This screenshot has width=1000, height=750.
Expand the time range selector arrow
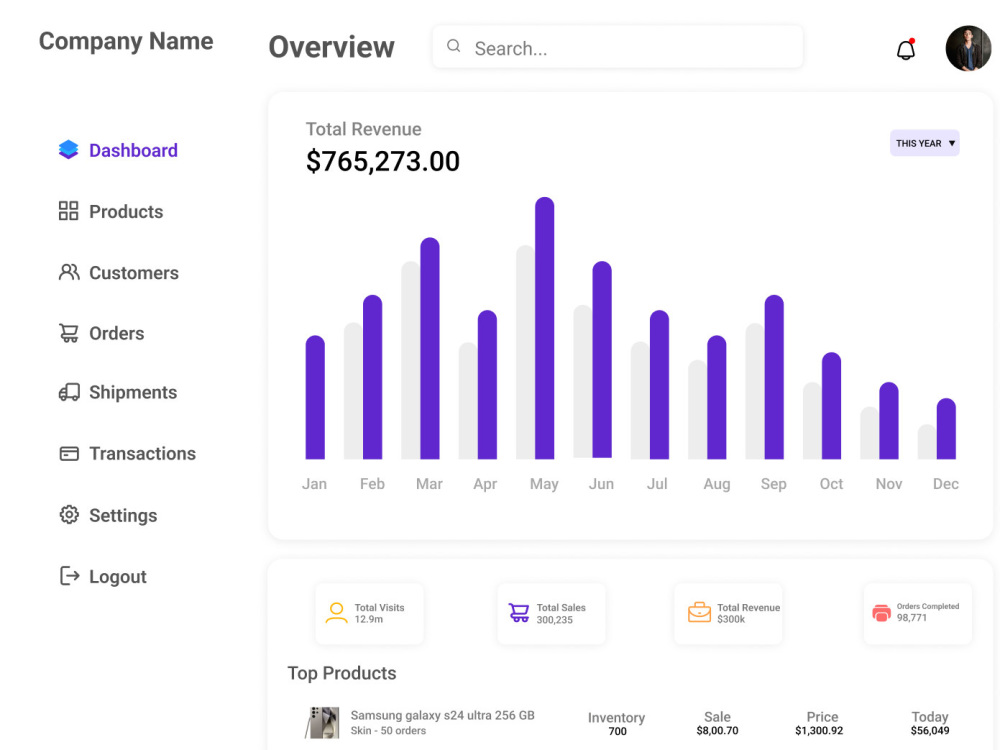click(x=950, y=143)
